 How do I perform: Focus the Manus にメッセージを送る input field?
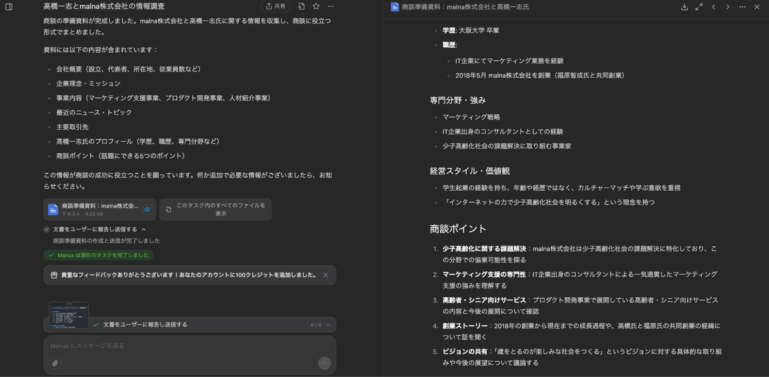[x=190, y=346]
